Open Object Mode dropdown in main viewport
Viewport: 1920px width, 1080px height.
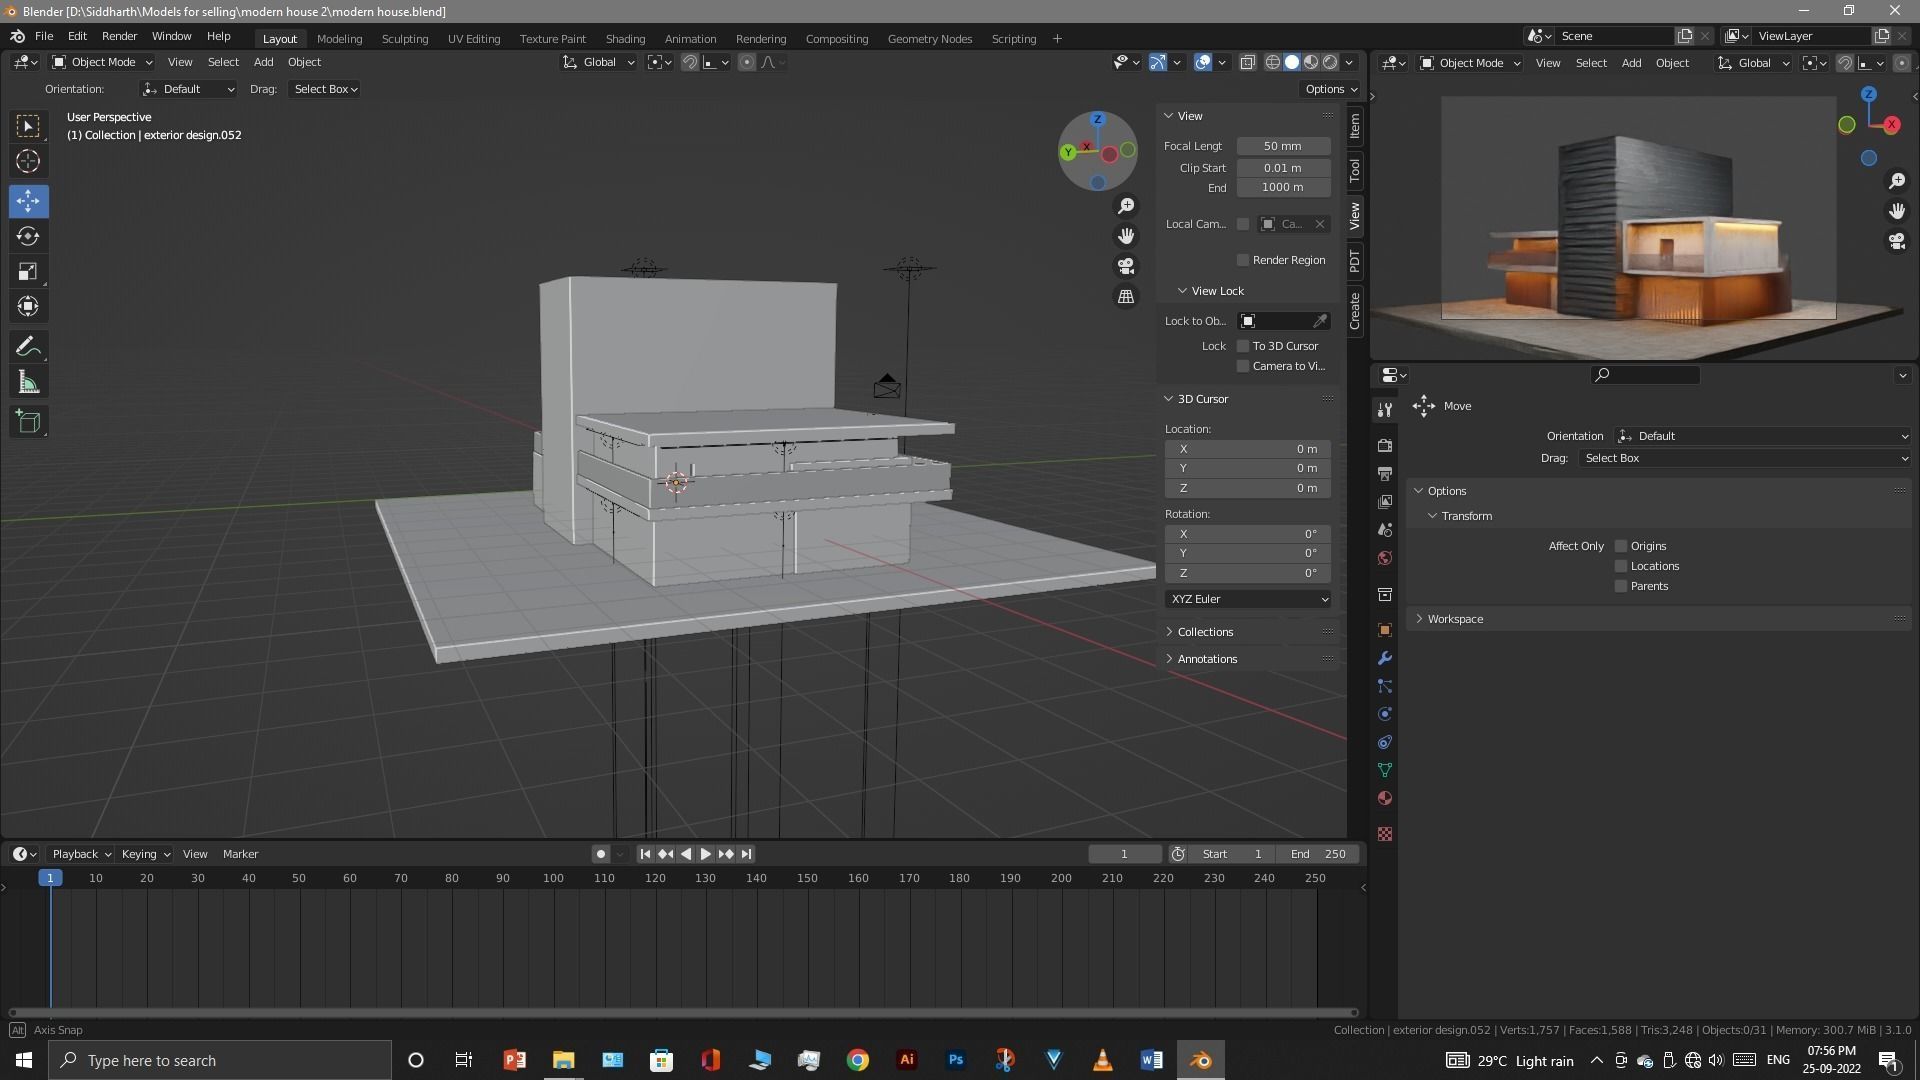[x=101, y=62]
